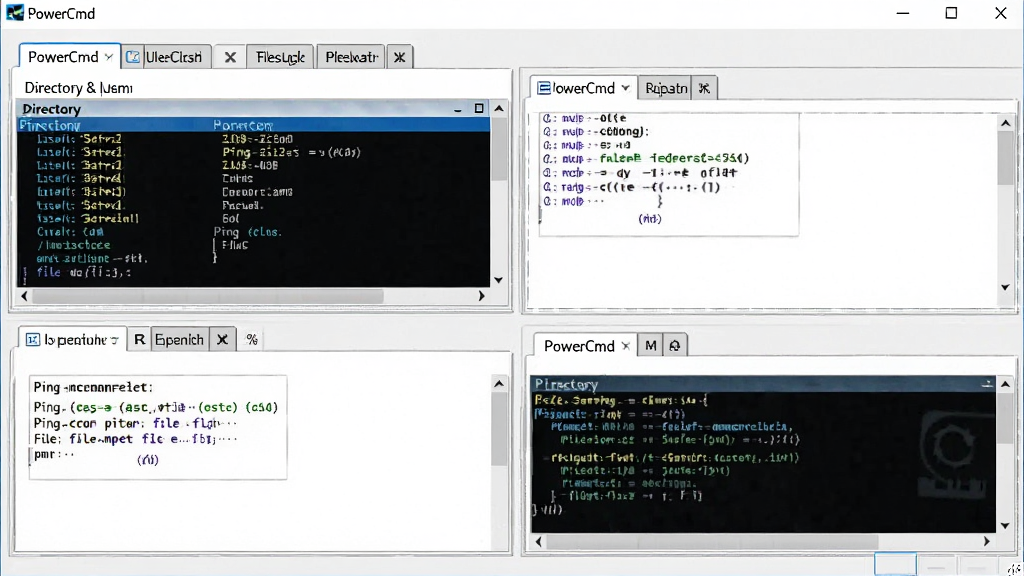Screen dimensions: 1024x576
Task: Open the dropdown arrow on the lopentuhe tab
Action: coord(114,340)
